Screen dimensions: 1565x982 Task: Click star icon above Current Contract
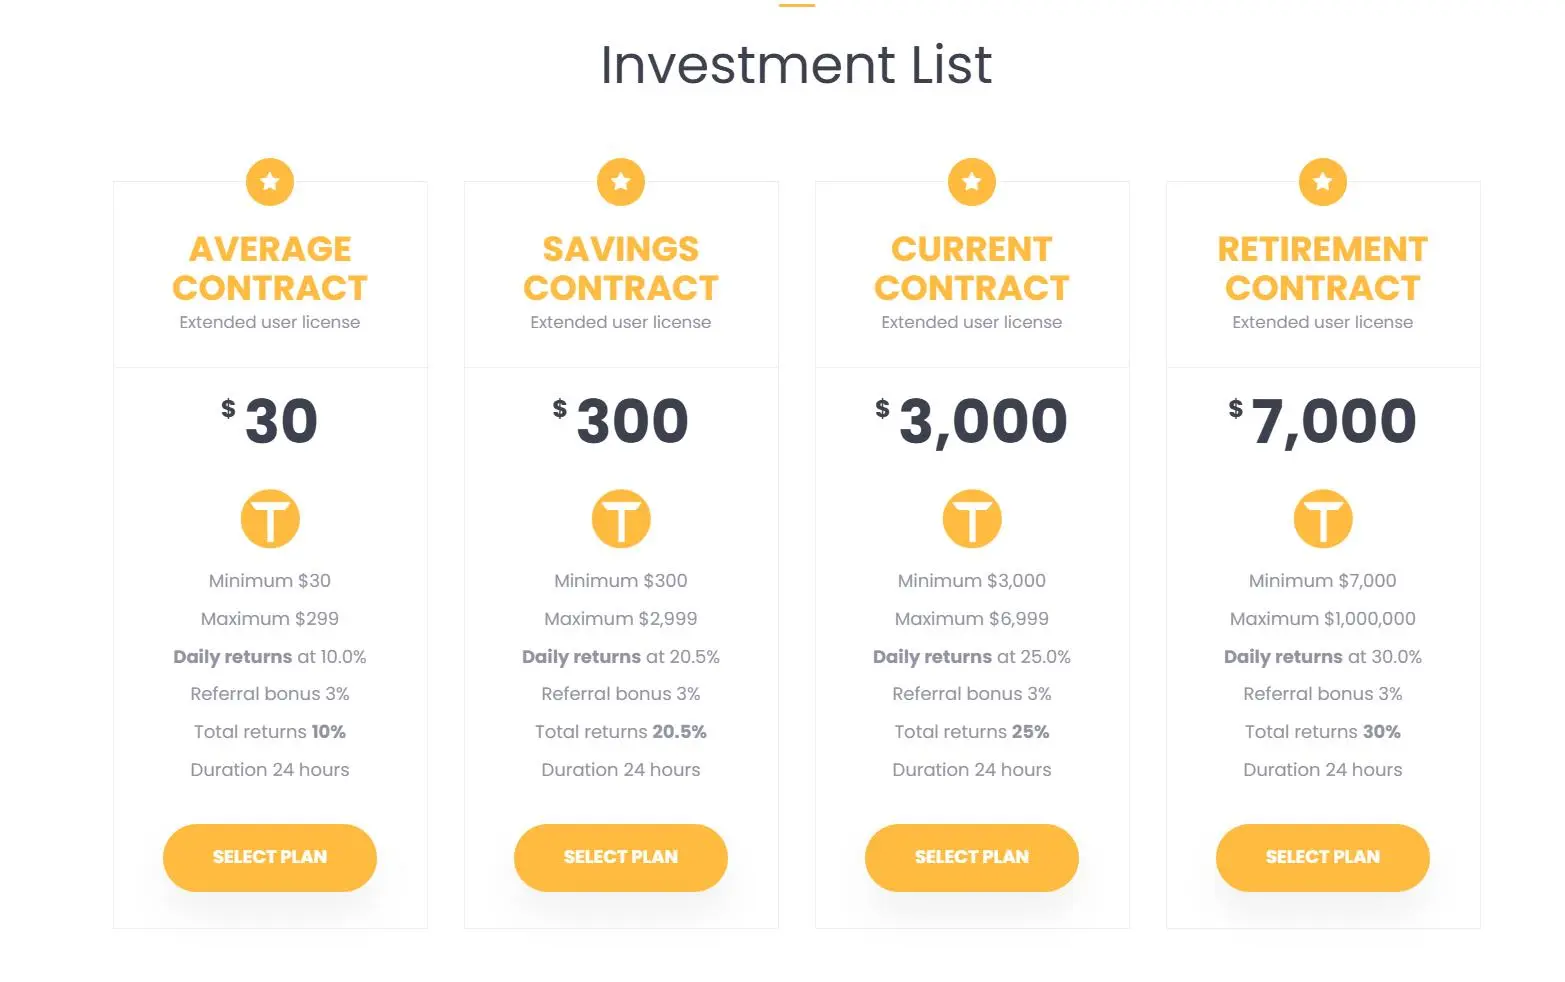pyautogui.click(x=972, y=182)
